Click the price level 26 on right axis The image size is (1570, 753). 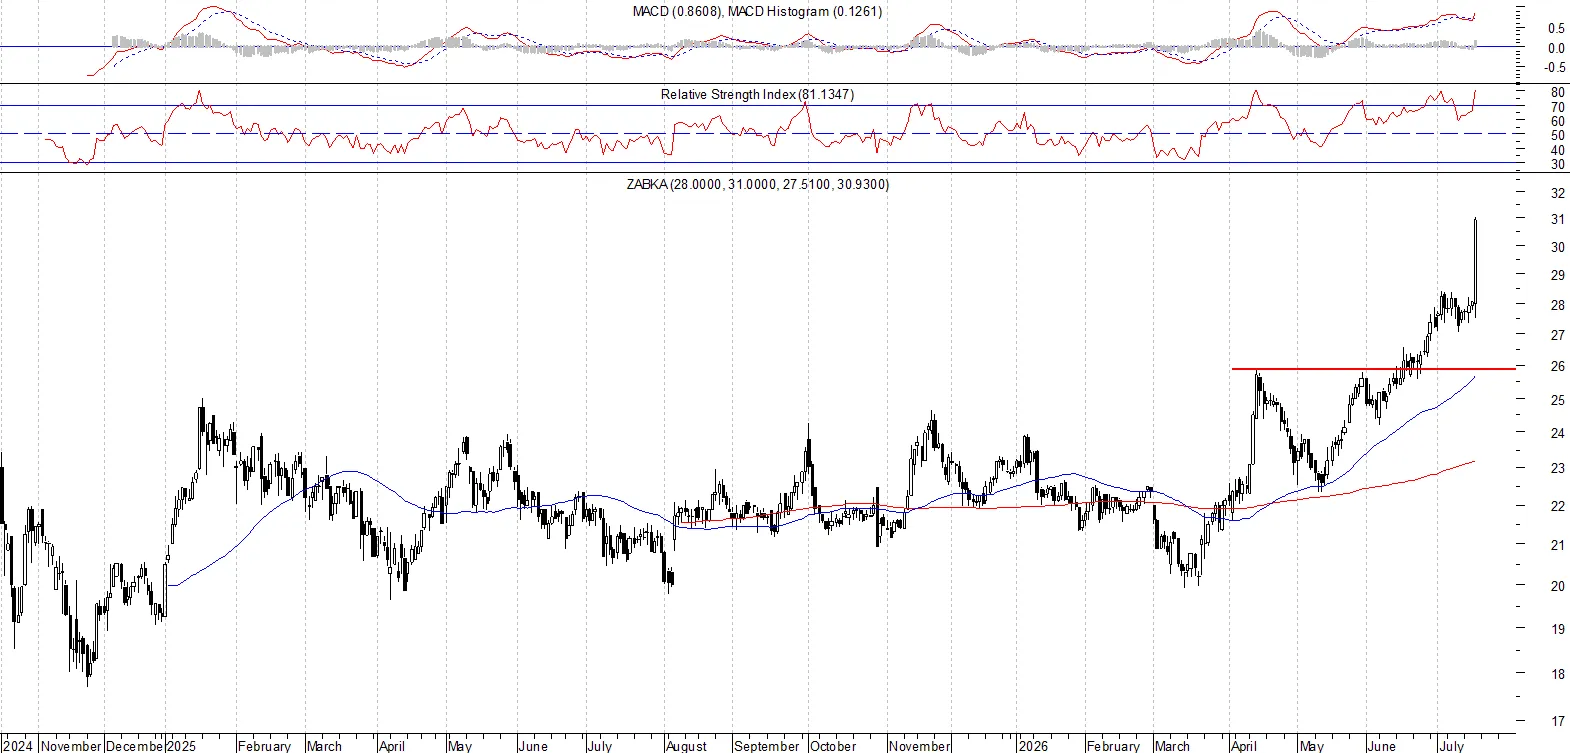1557,367
